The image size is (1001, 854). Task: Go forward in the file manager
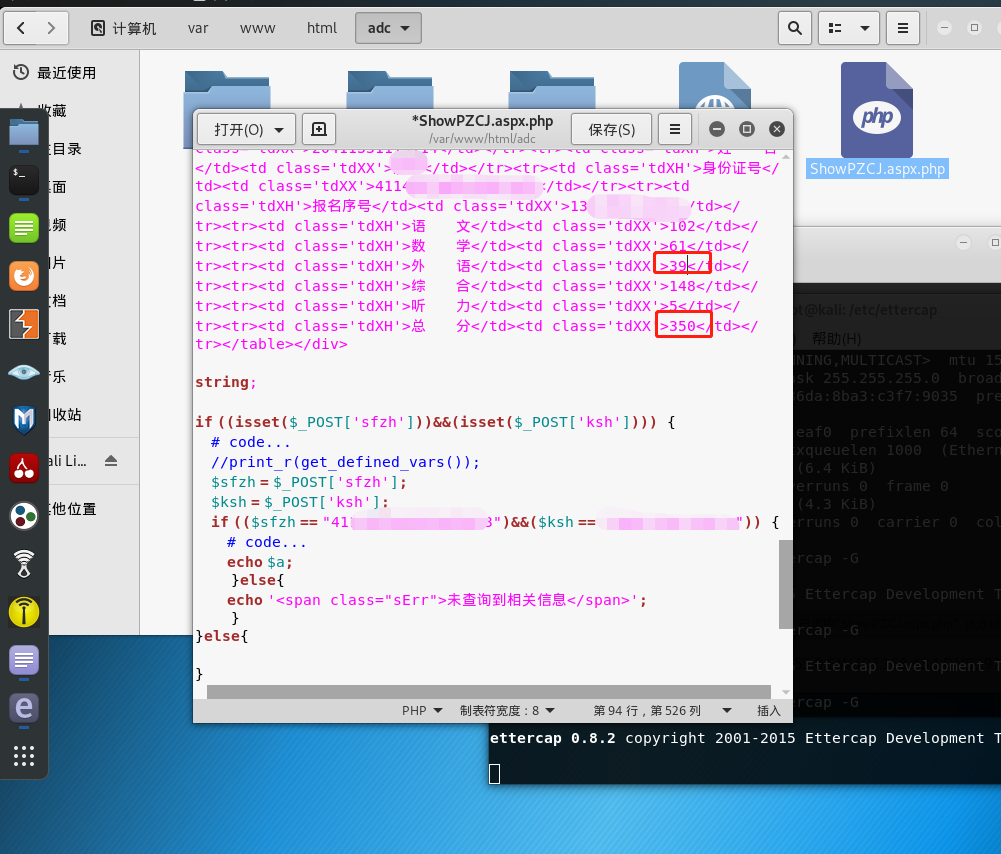click(52, 28)
